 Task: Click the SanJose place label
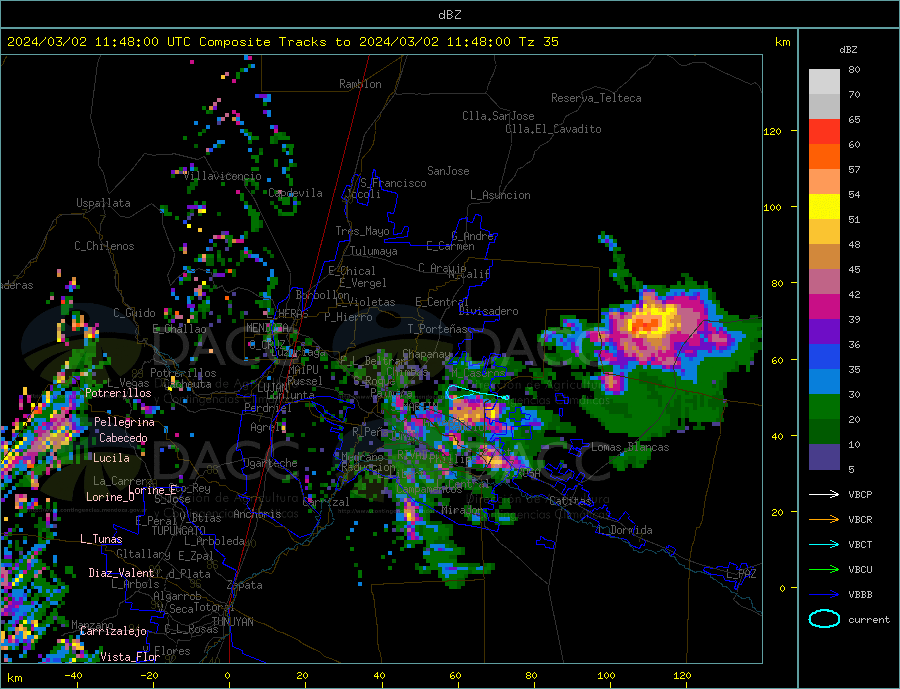(448, 171)
